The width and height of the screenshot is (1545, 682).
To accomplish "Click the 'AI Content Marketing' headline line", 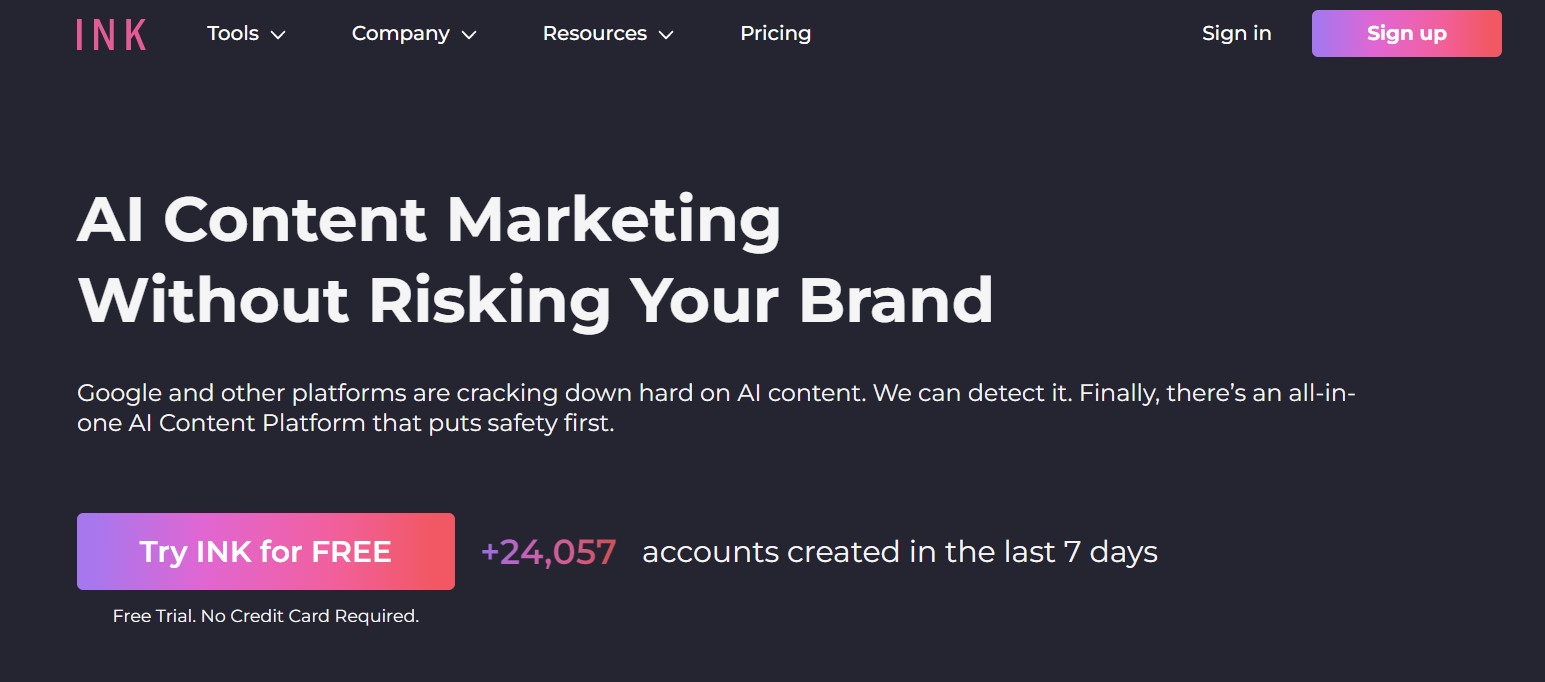I will [x=429, y=220].
